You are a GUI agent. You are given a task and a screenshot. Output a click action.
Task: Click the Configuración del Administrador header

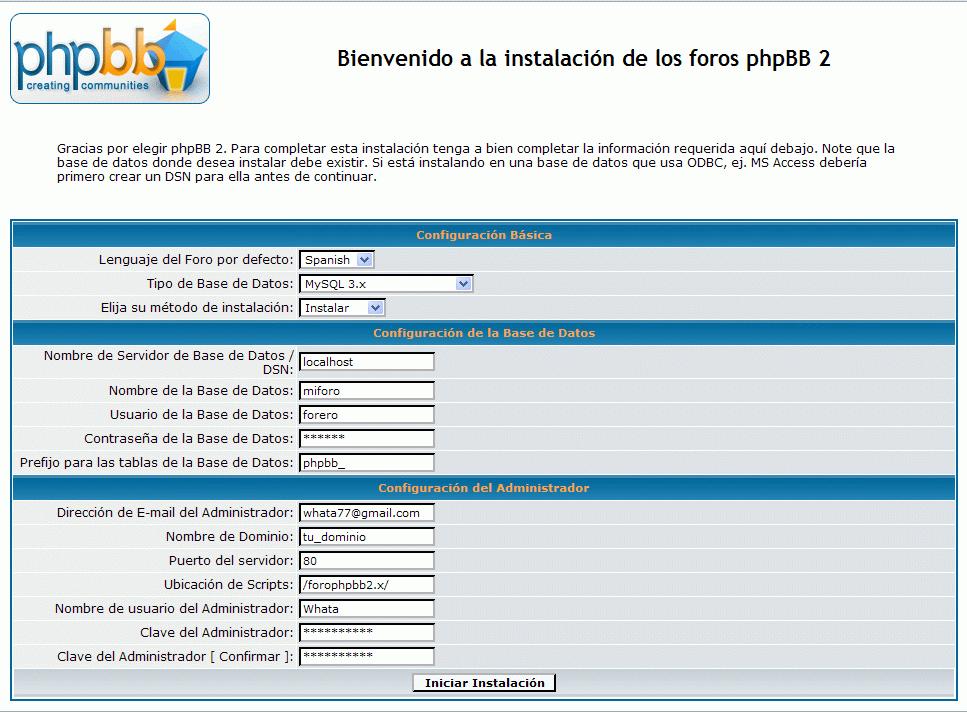(484, 488)
